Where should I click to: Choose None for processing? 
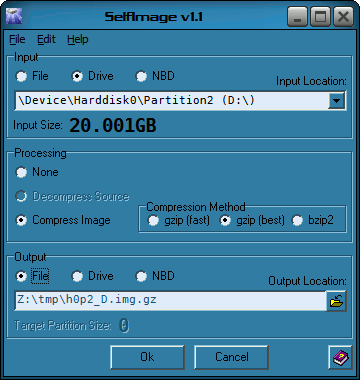(x=37, y=172)
